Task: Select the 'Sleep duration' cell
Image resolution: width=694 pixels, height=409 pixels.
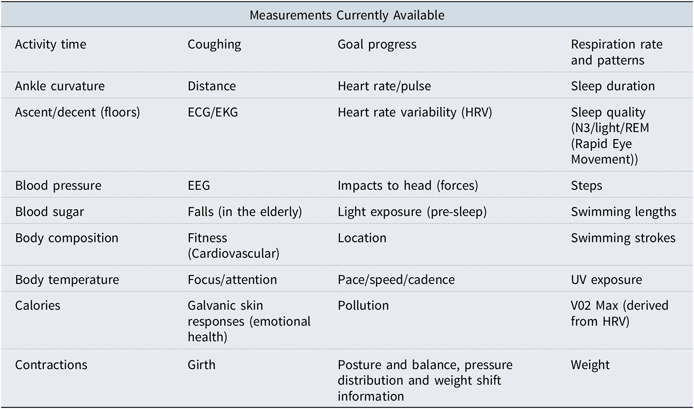Action: (613, 86)
